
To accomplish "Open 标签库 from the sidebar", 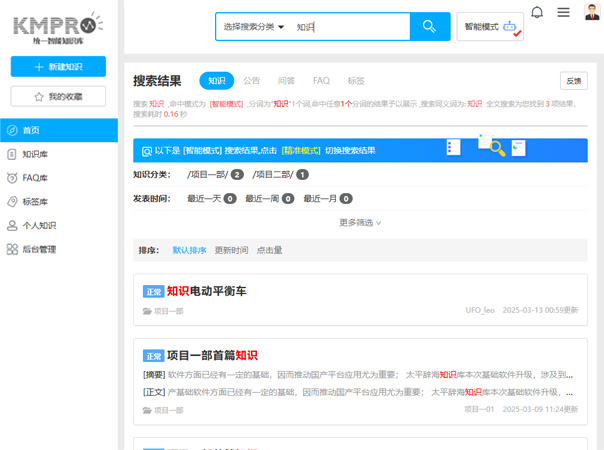I will 35,201.
